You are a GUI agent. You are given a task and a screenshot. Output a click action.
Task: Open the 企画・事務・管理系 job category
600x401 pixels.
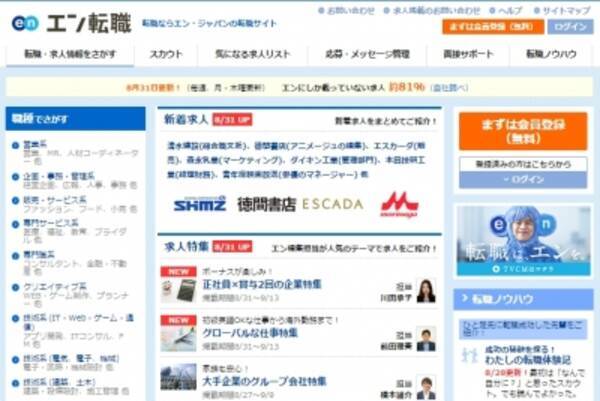pos(59,176)
